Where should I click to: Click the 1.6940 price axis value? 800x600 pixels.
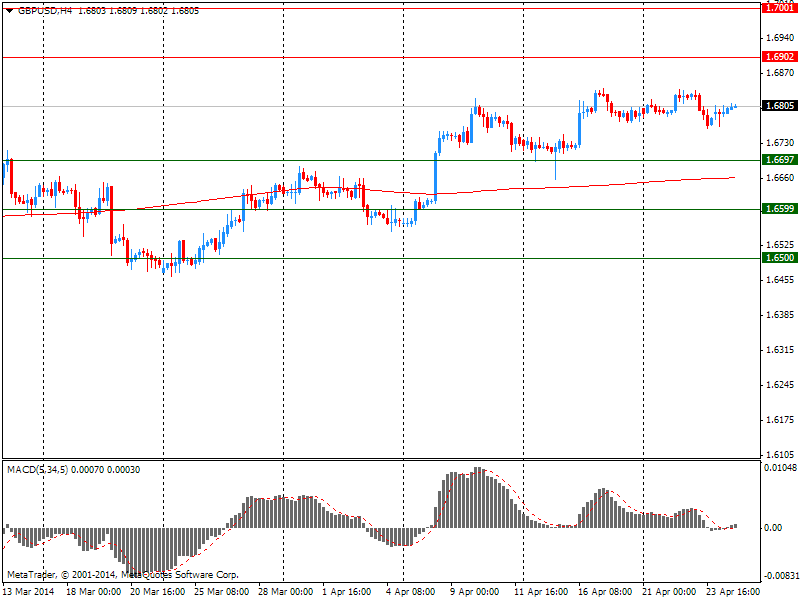(780, 38)
